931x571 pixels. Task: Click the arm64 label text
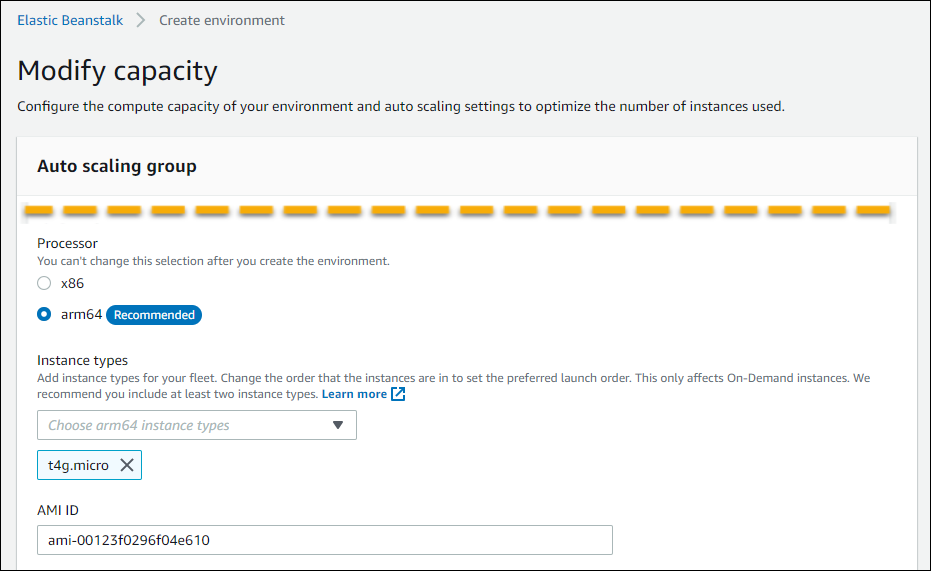80,314
